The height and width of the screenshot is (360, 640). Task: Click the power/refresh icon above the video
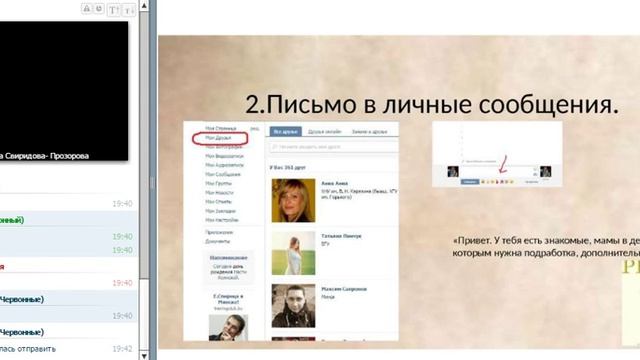[x=99, y=9]
